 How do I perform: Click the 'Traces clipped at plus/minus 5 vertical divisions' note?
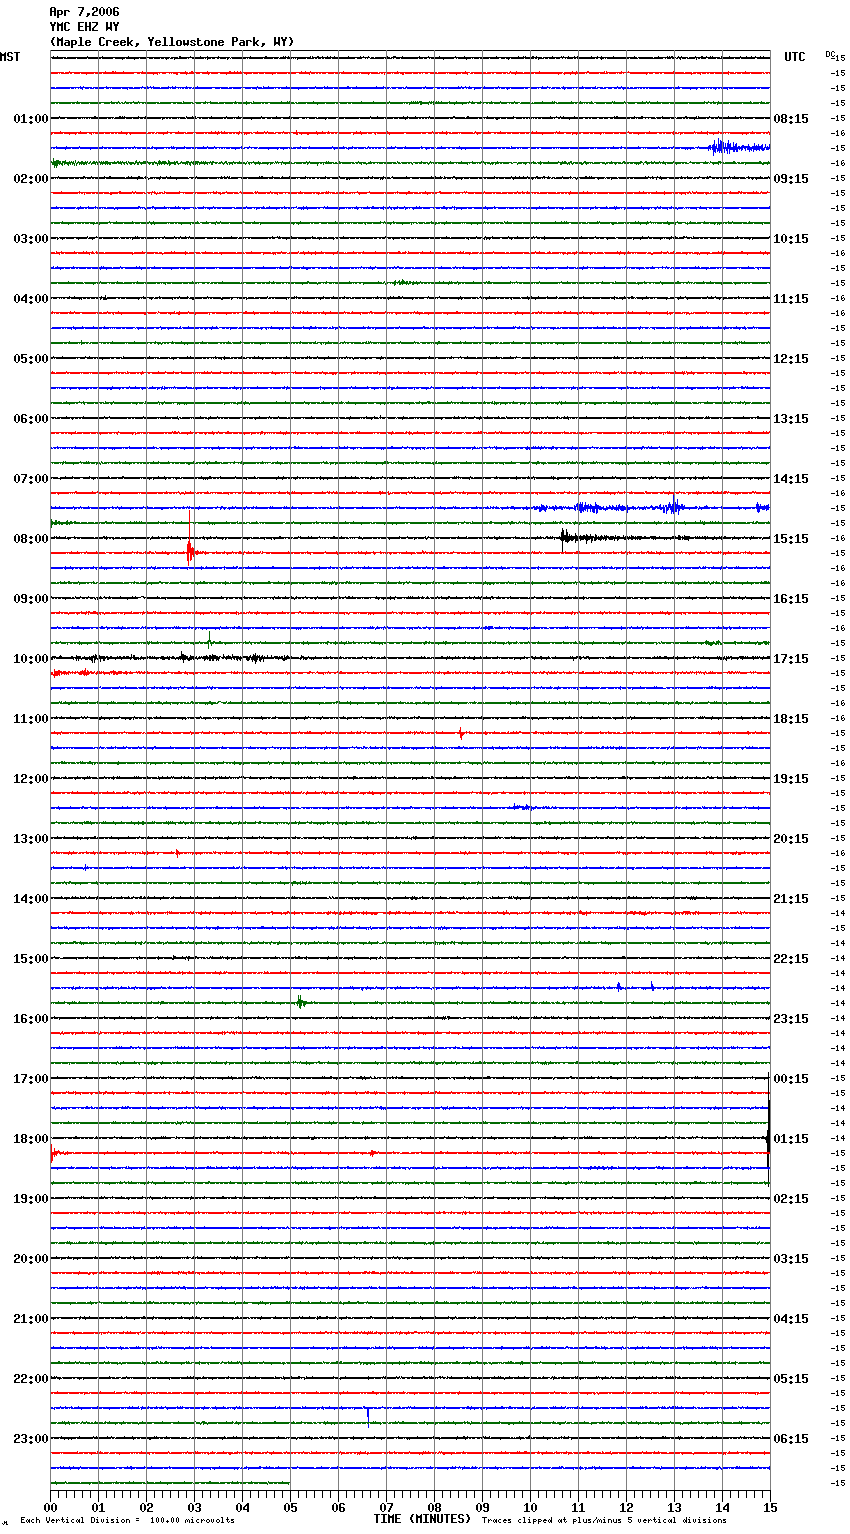(604, 1521)
